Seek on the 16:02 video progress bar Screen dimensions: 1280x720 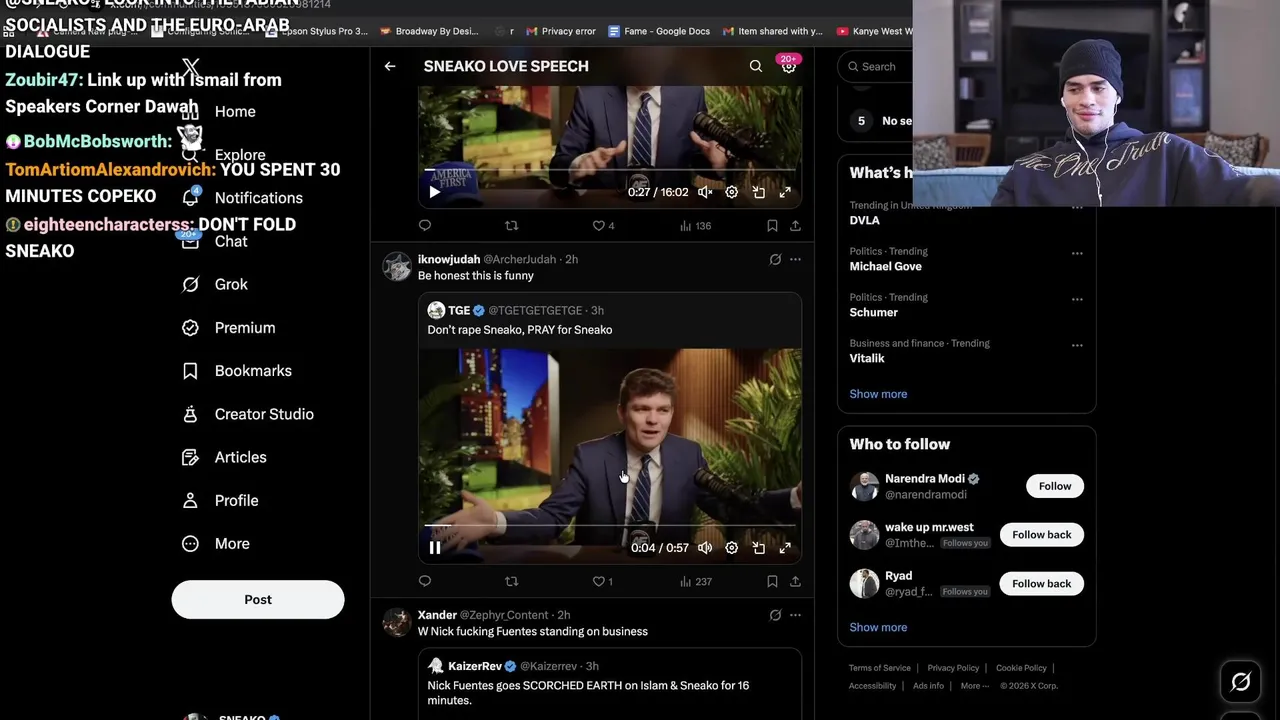pyautogui.click(x=610, y=169)
